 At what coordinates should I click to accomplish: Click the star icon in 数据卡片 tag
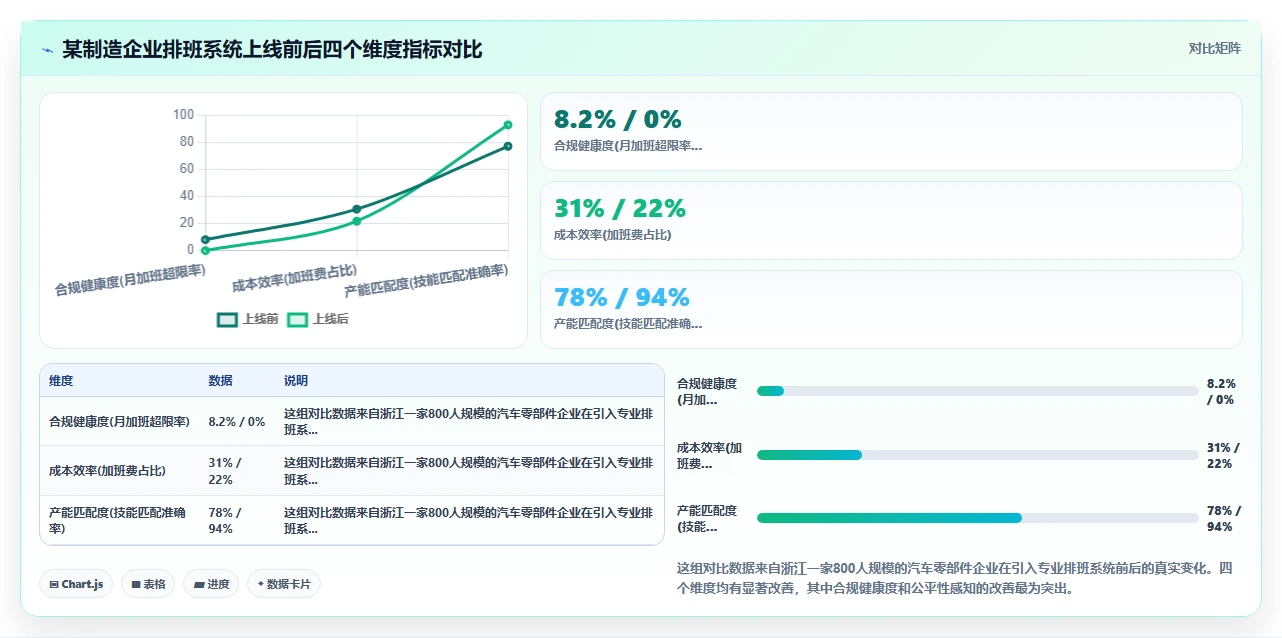pos(261,584)
